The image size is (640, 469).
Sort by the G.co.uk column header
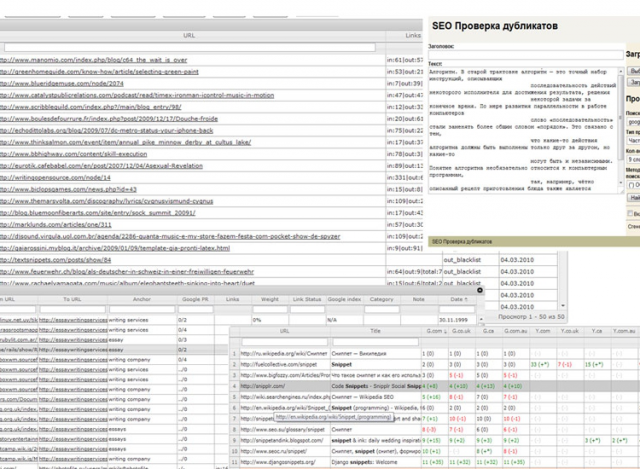pyautogui.click(x=462, y=331)
